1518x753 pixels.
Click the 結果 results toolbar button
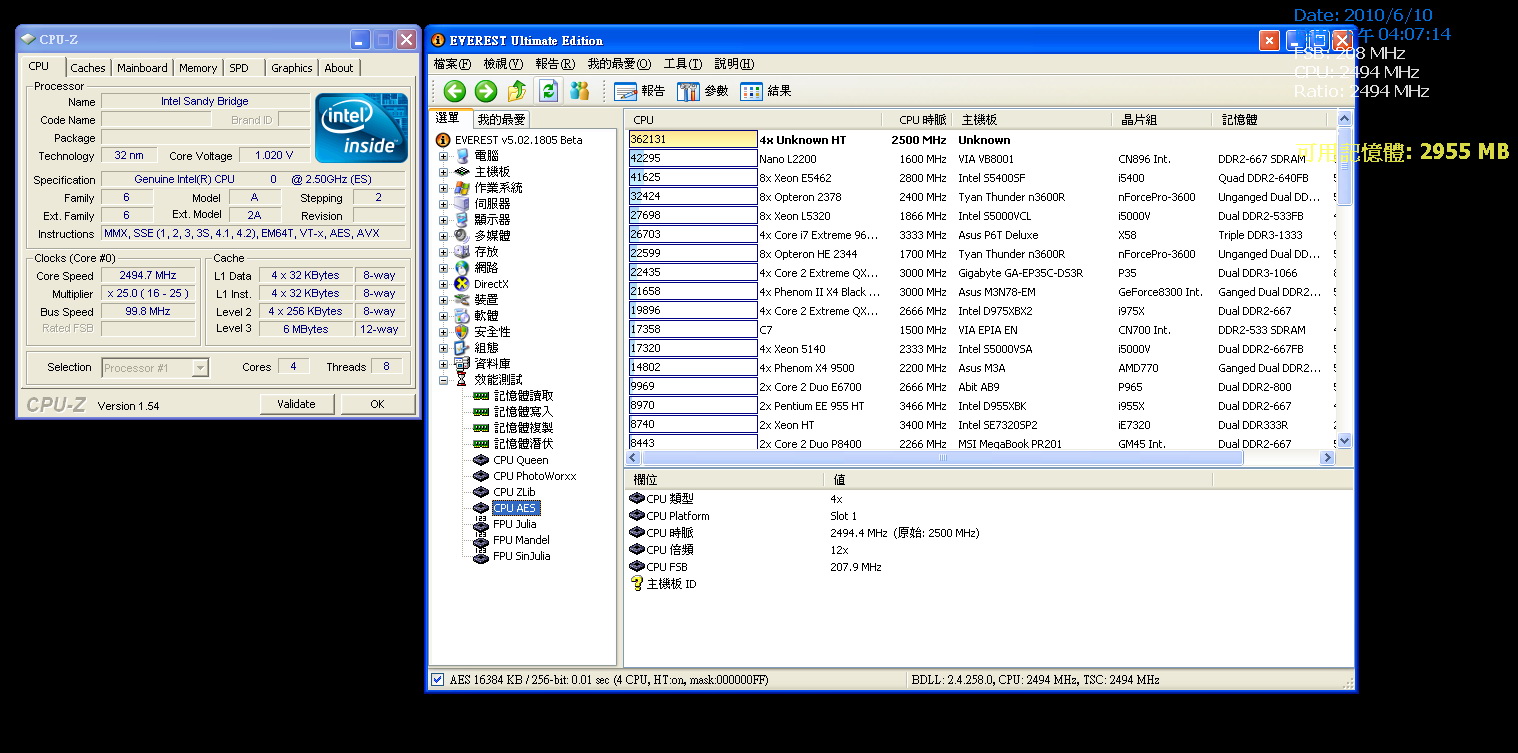coord(766,92)
